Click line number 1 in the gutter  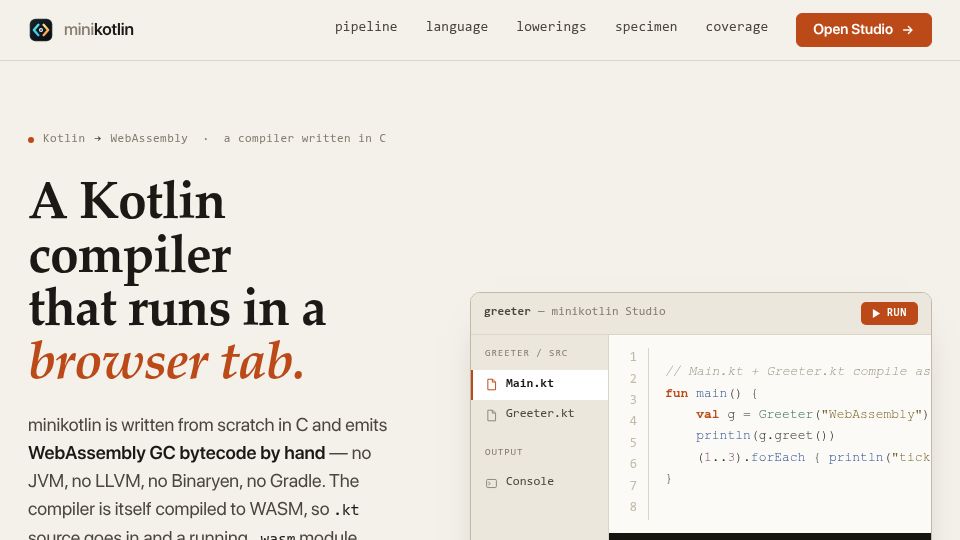tap(633, 357)
